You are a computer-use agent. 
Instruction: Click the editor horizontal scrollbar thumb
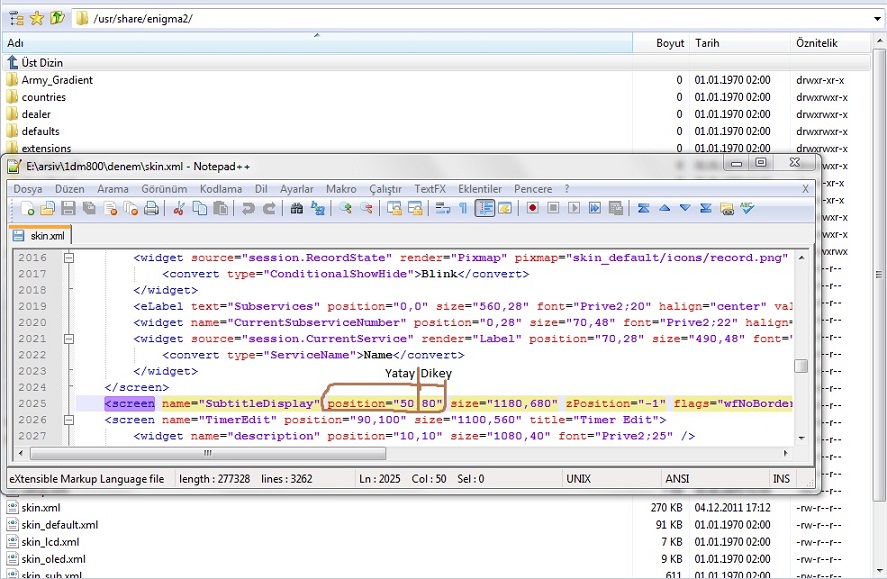208,453
